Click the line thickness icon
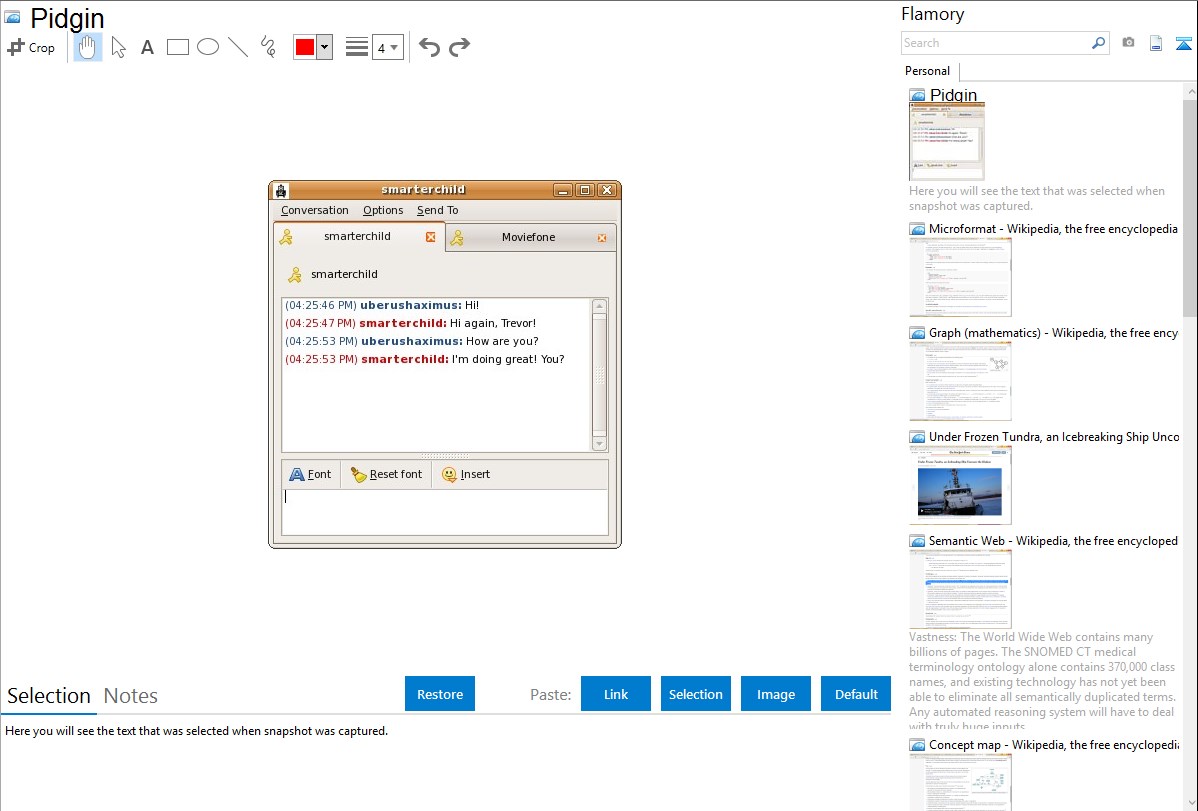 (356, 47)
